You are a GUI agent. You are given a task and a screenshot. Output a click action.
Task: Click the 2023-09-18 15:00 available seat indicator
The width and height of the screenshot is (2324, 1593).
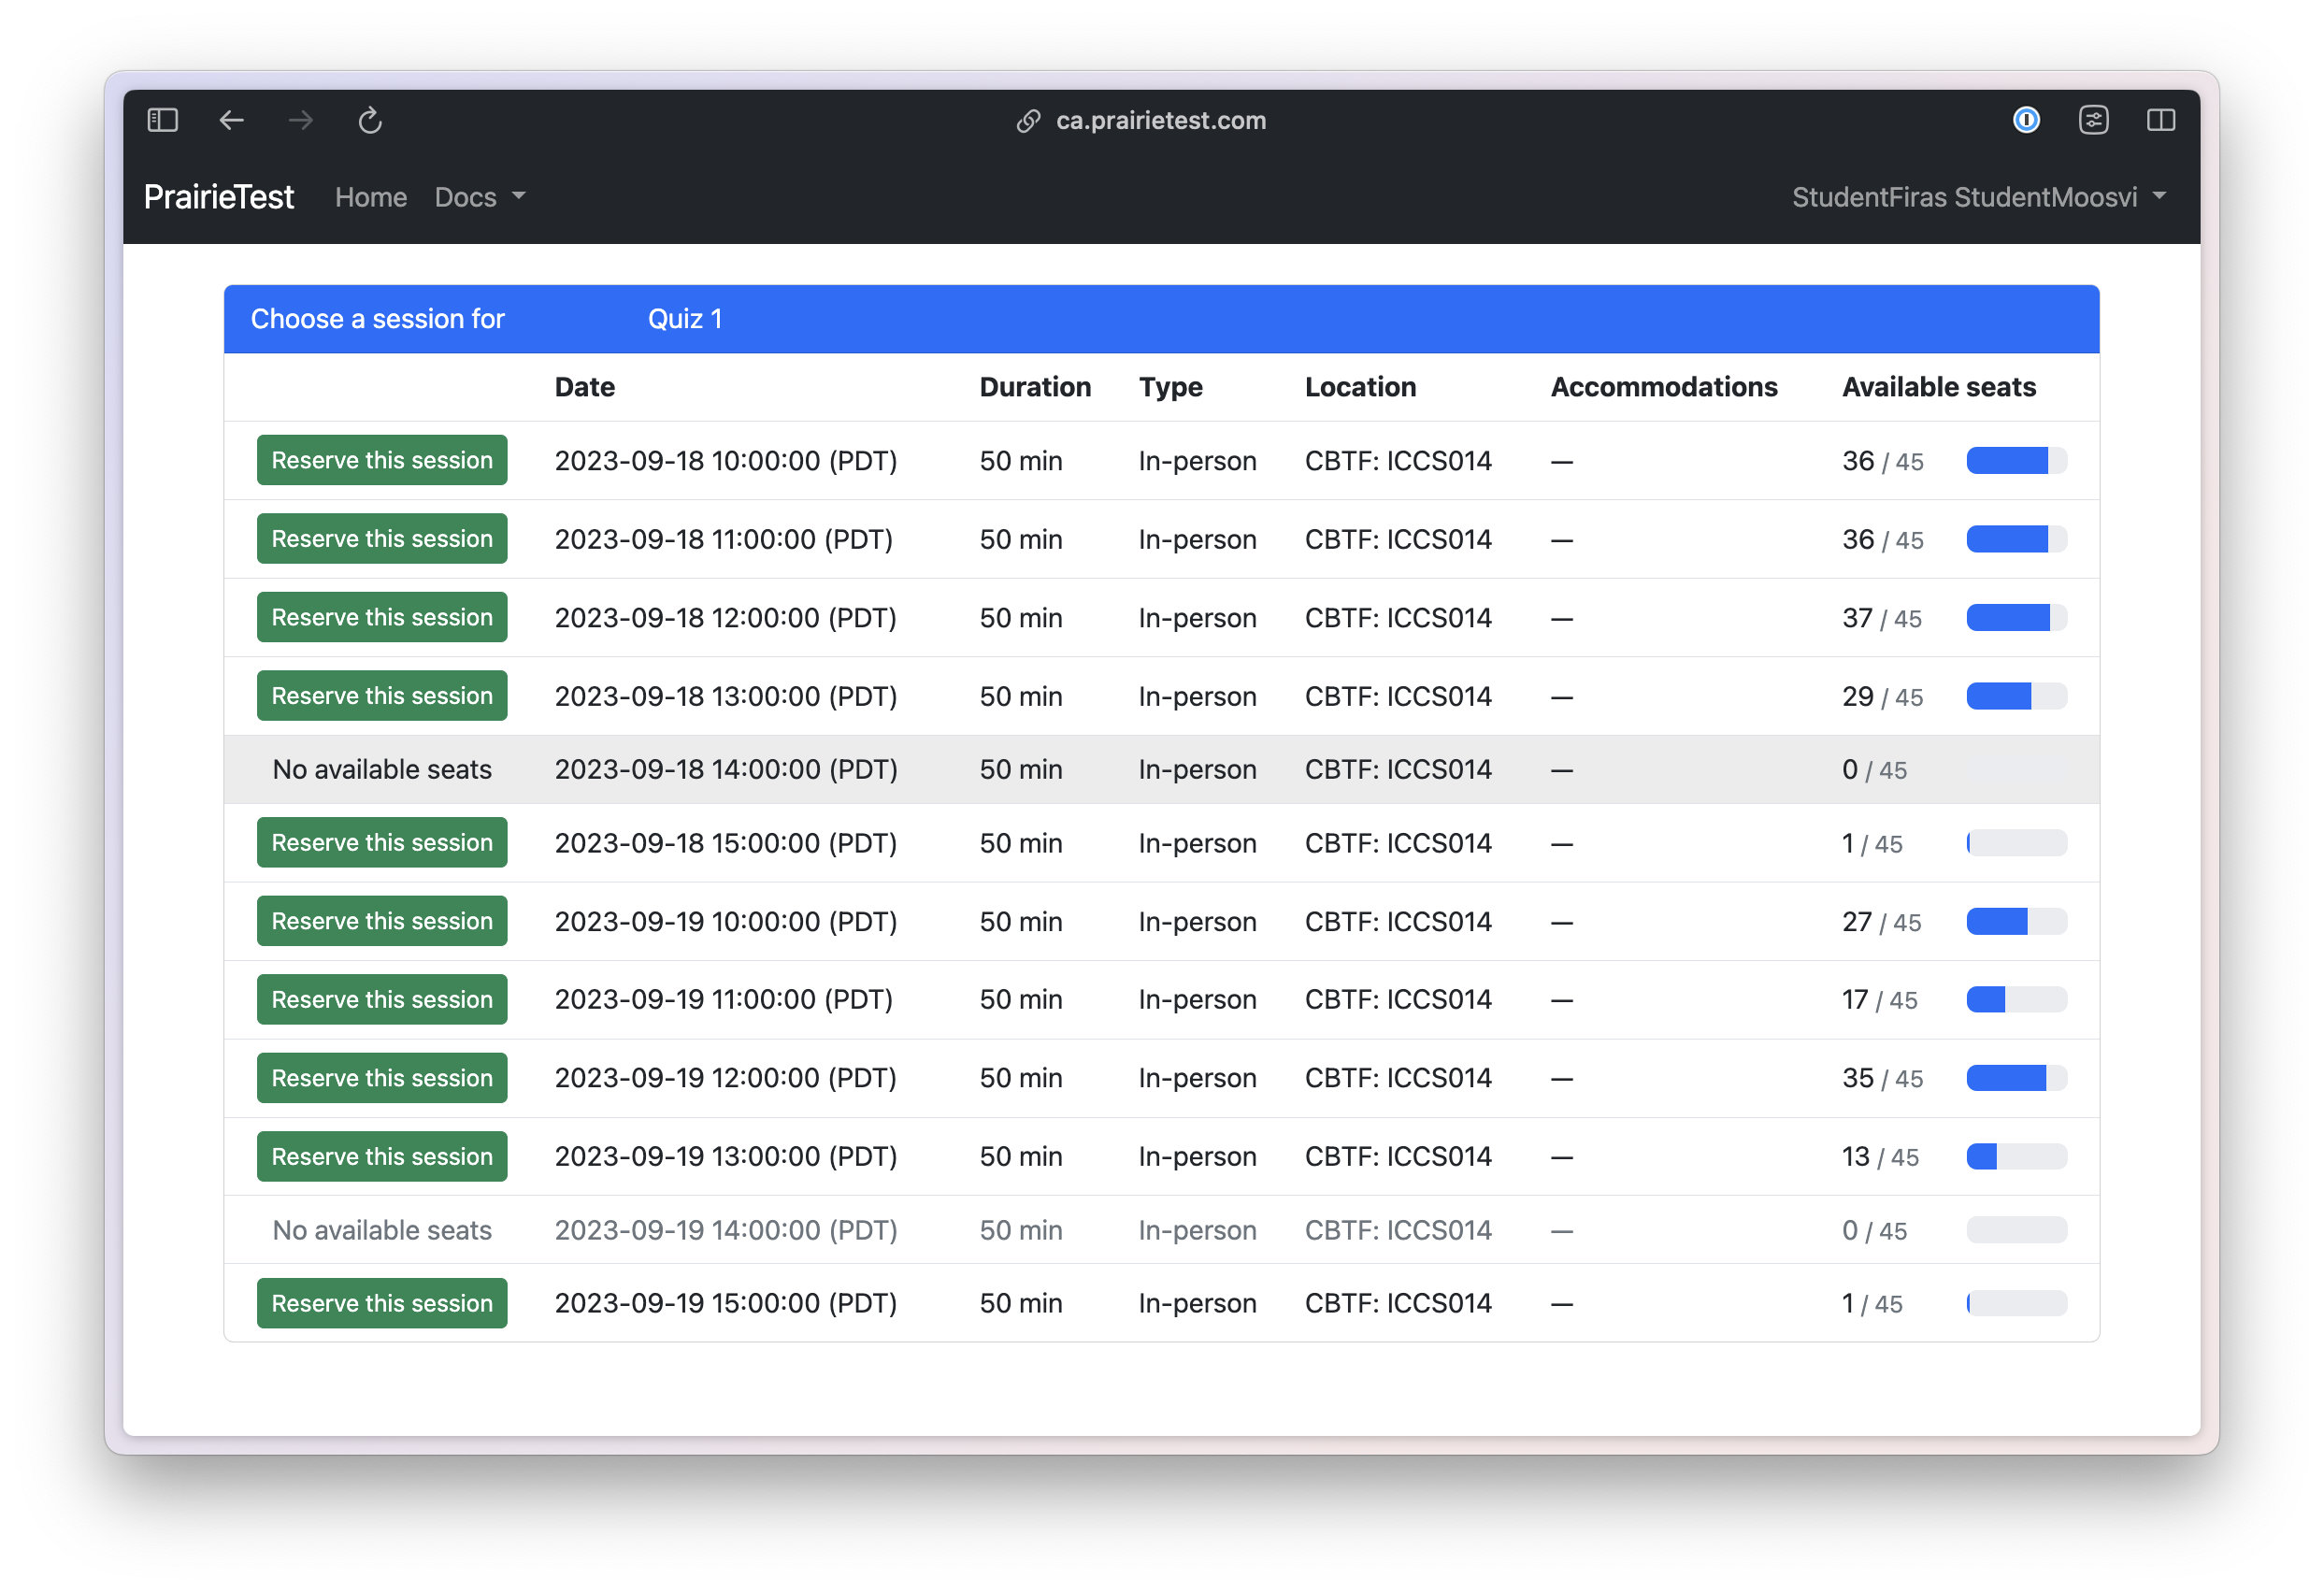[2014, 844]
